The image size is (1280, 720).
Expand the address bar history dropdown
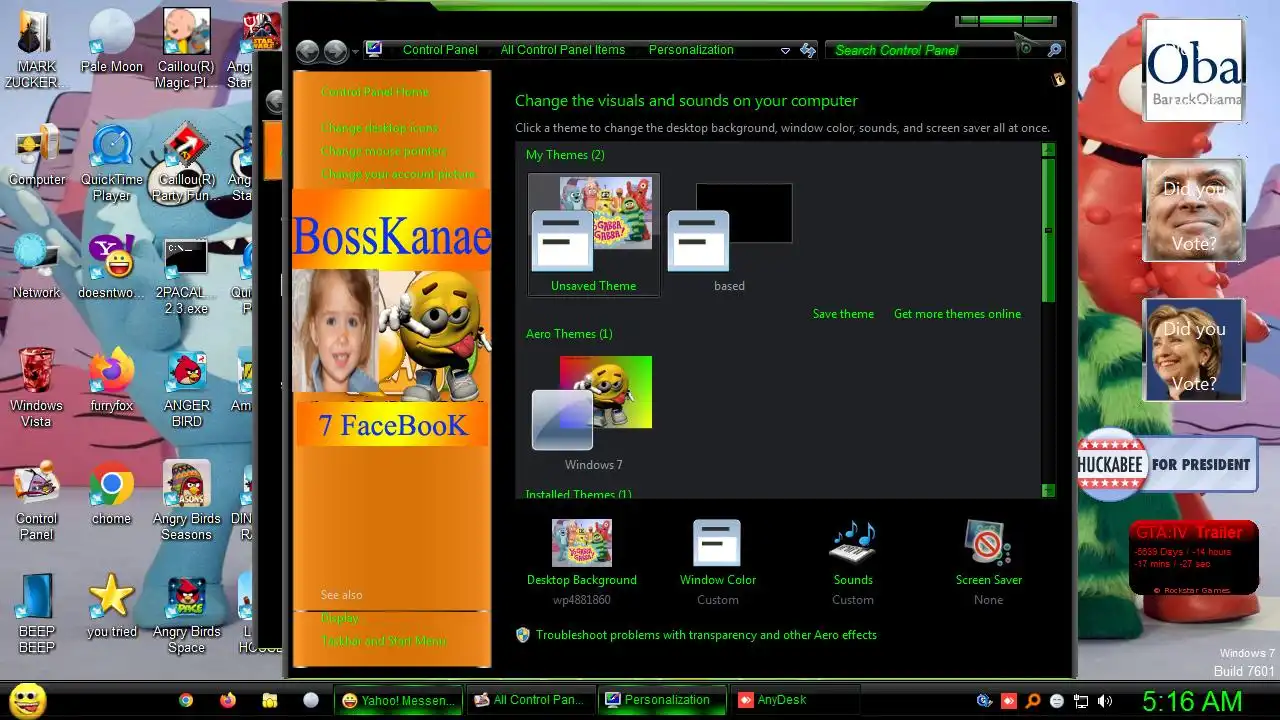pos(785,51)
